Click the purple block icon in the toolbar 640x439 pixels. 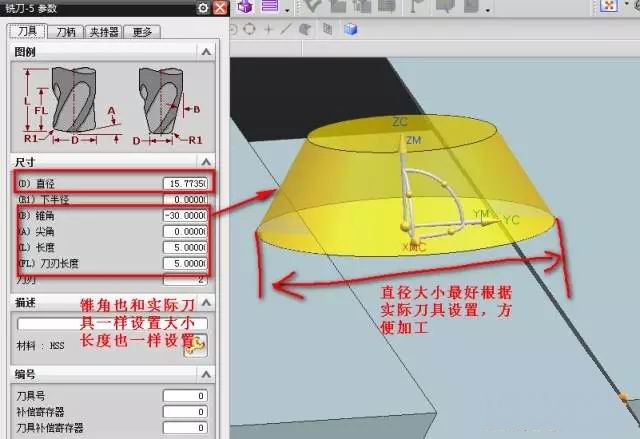(x=245, y=6)
